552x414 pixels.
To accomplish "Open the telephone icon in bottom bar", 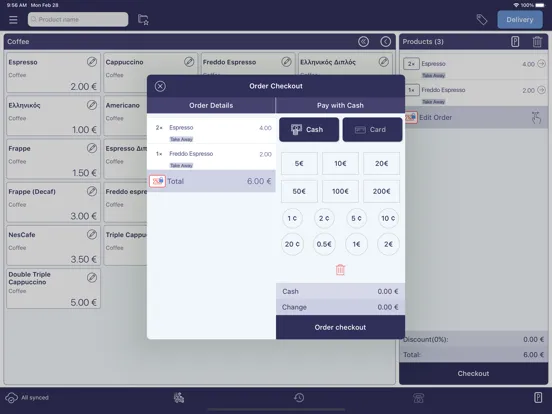I will [x=418, y=398].
